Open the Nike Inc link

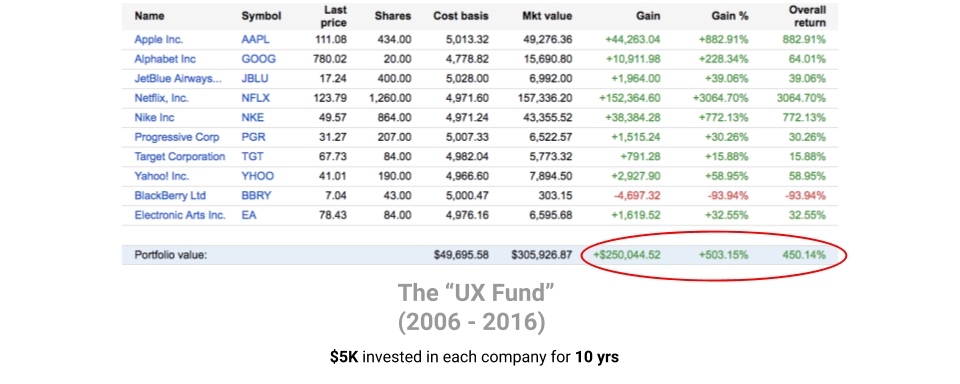pyautogui.click(x=155, y=118)
